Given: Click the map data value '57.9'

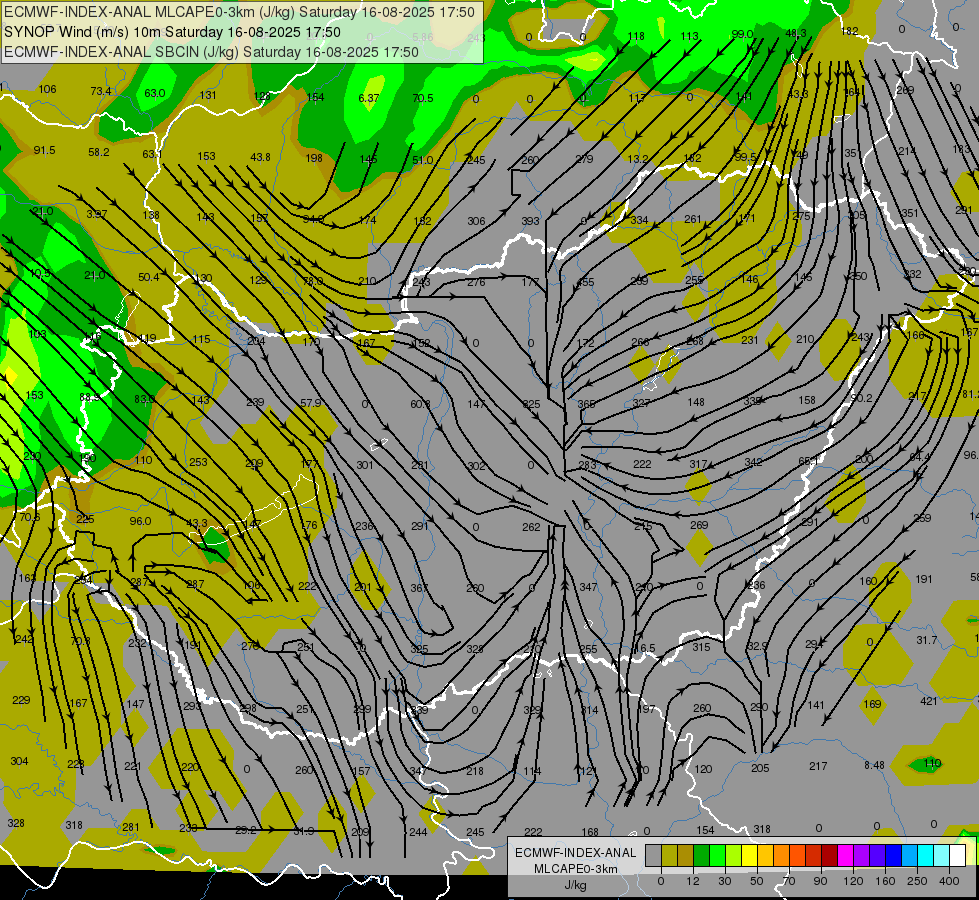Looking at the screenshot, I should (310, 403).
